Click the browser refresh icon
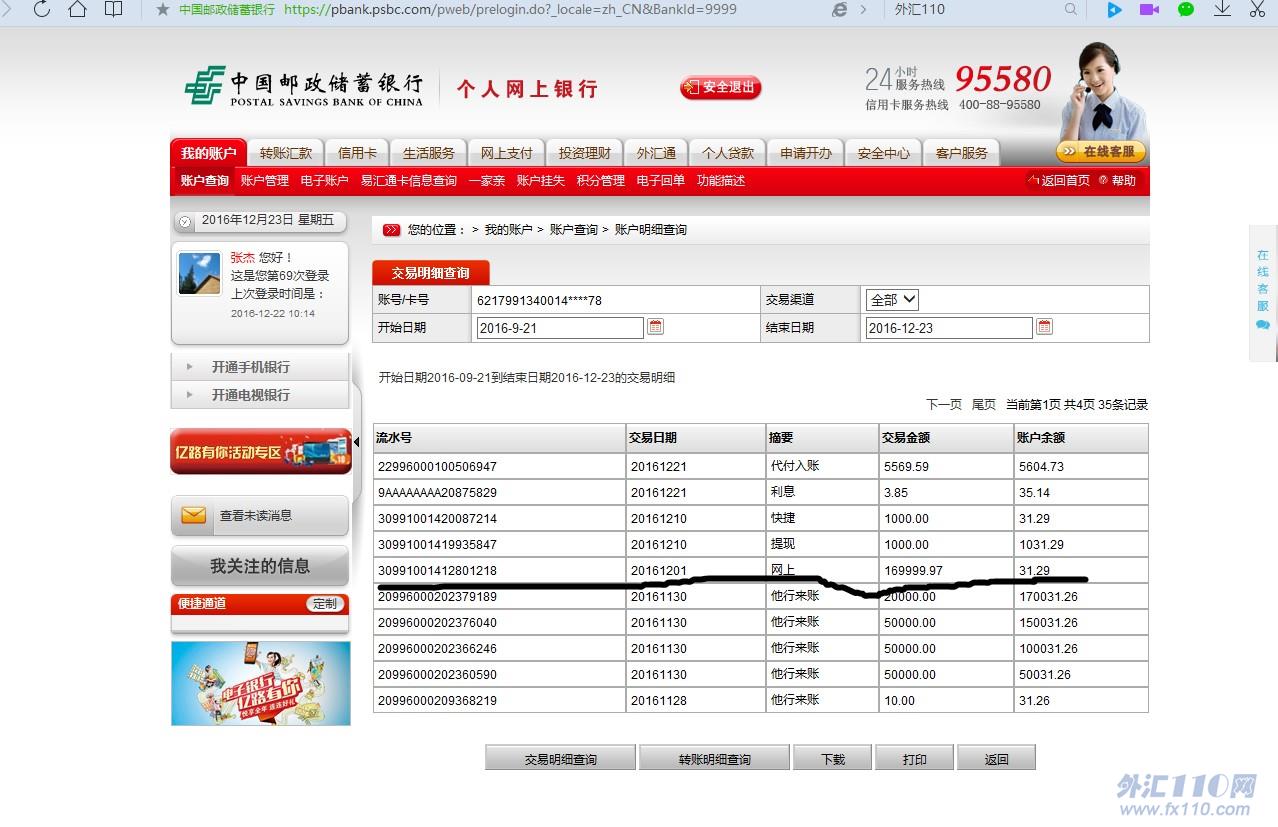This screenshot has height=827, width=1278. click(42, 10)
